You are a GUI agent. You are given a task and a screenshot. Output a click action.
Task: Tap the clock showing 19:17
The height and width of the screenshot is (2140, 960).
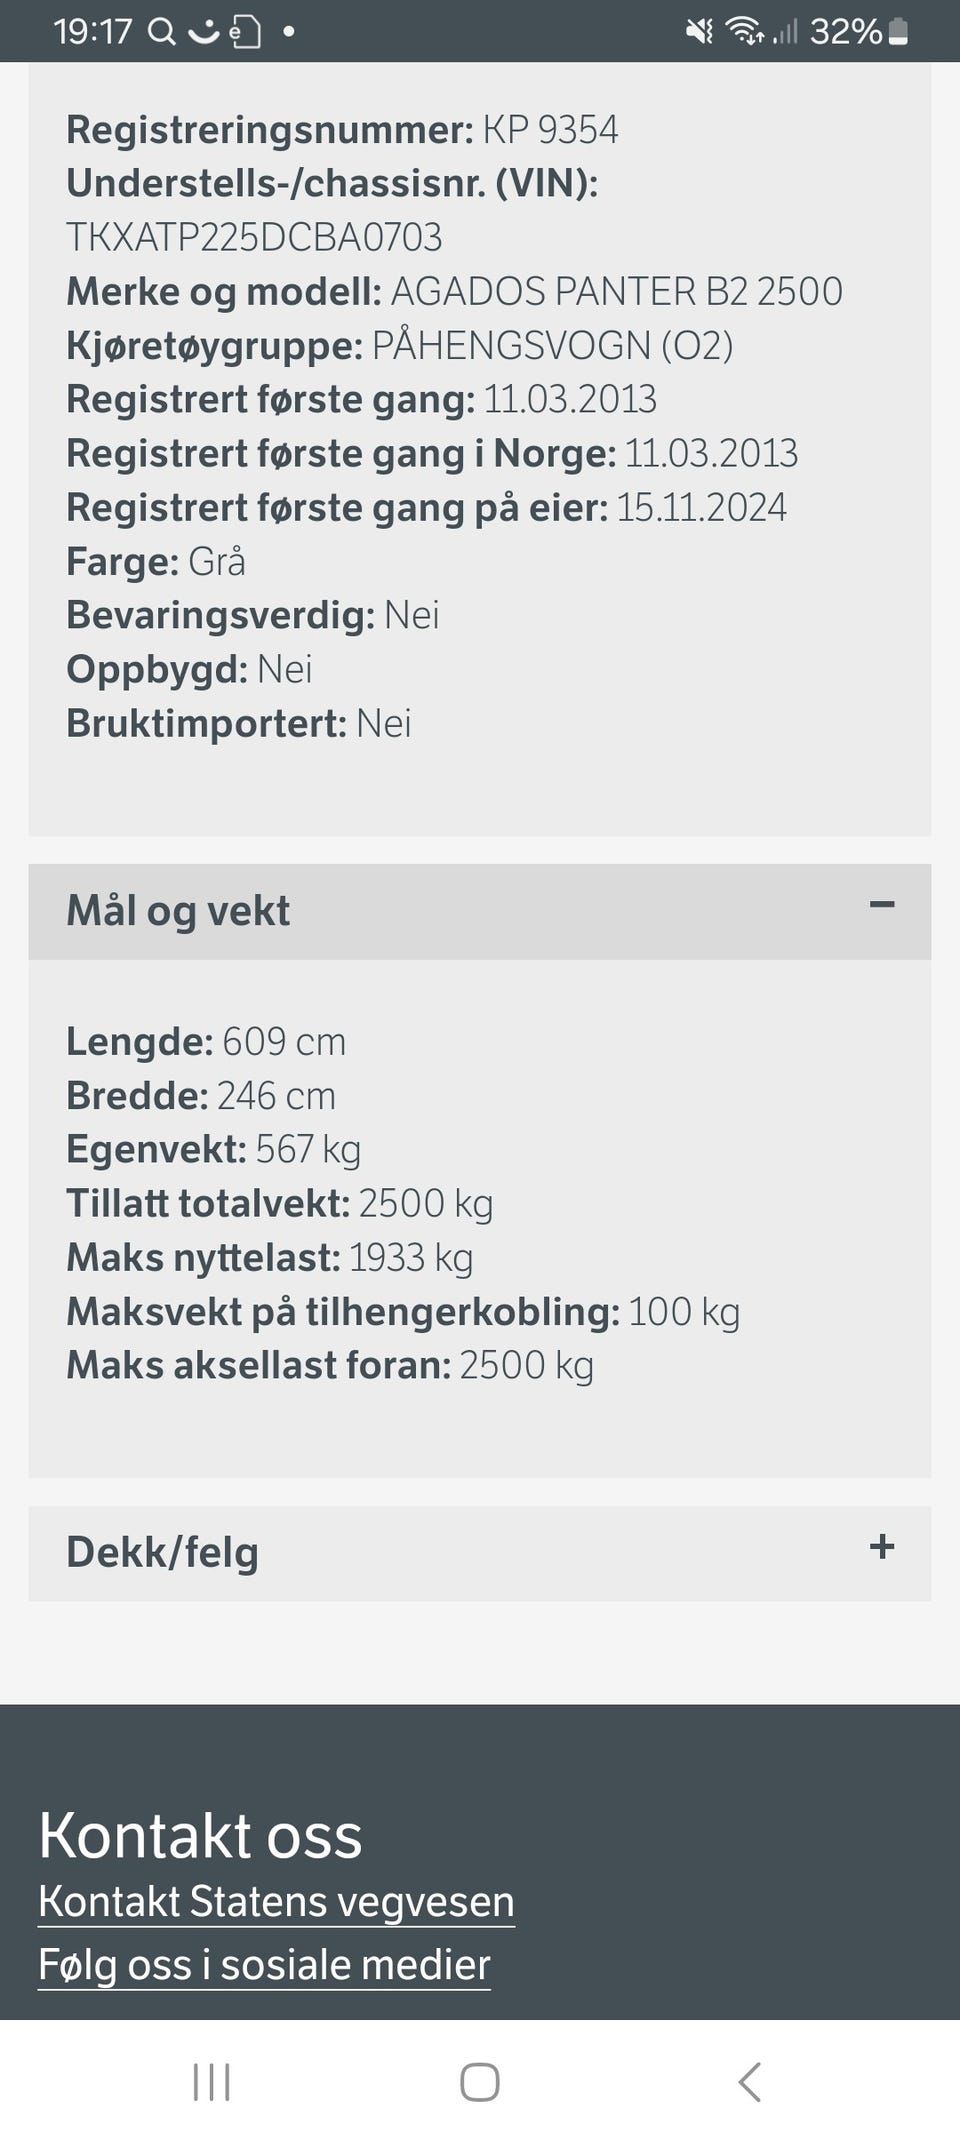click(x=92, y=32)
